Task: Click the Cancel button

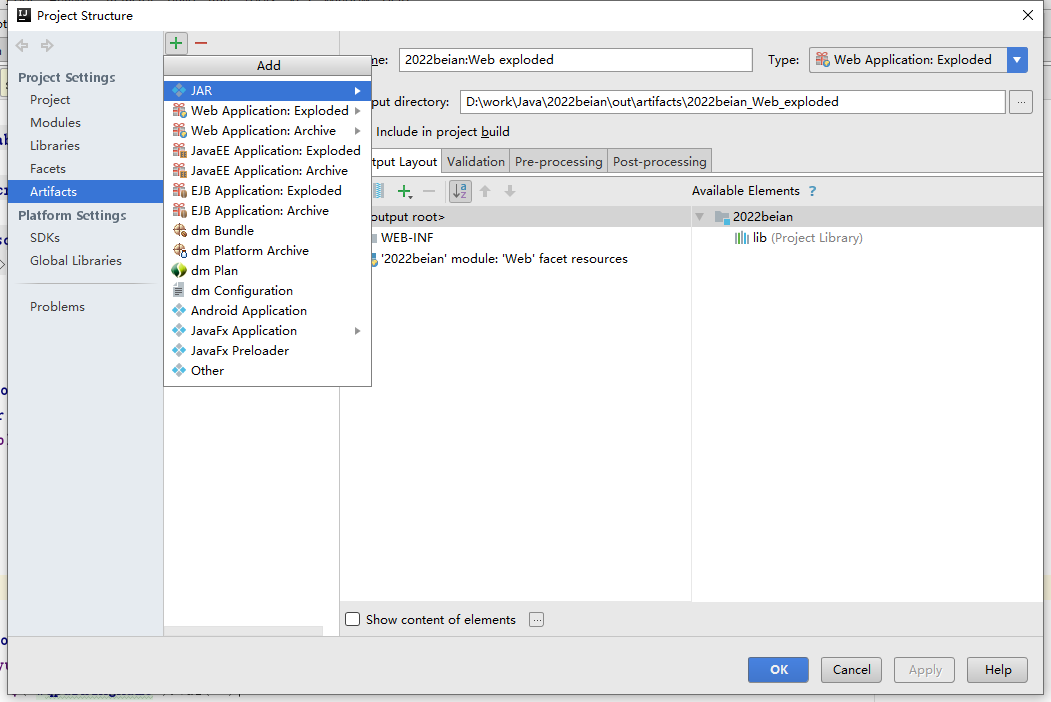Action: (851, 670)
